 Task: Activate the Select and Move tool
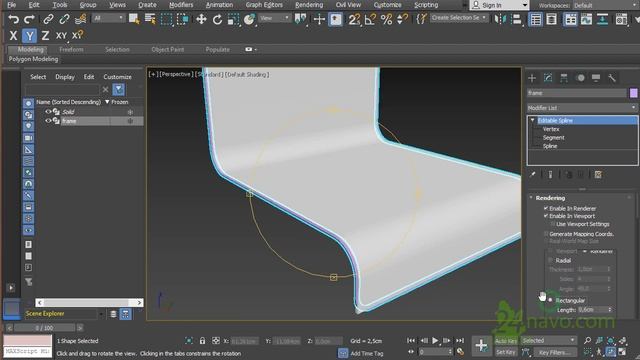coord(201,19)
